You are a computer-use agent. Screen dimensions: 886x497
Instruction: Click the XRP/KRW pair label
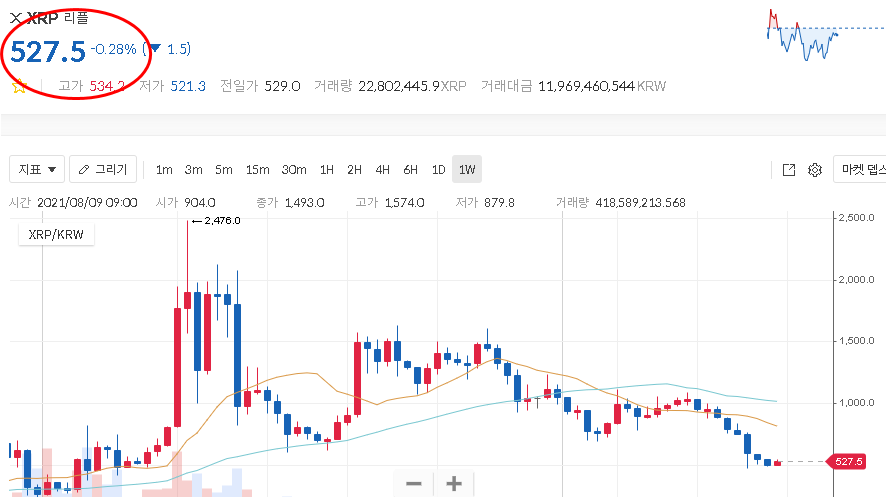[56, 234]
